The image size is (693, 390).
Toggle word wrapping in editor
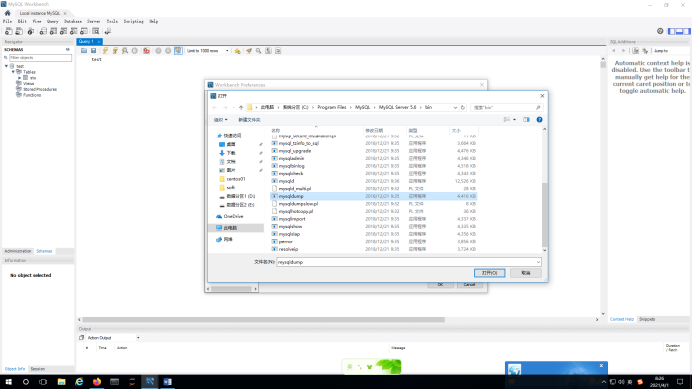278,51
